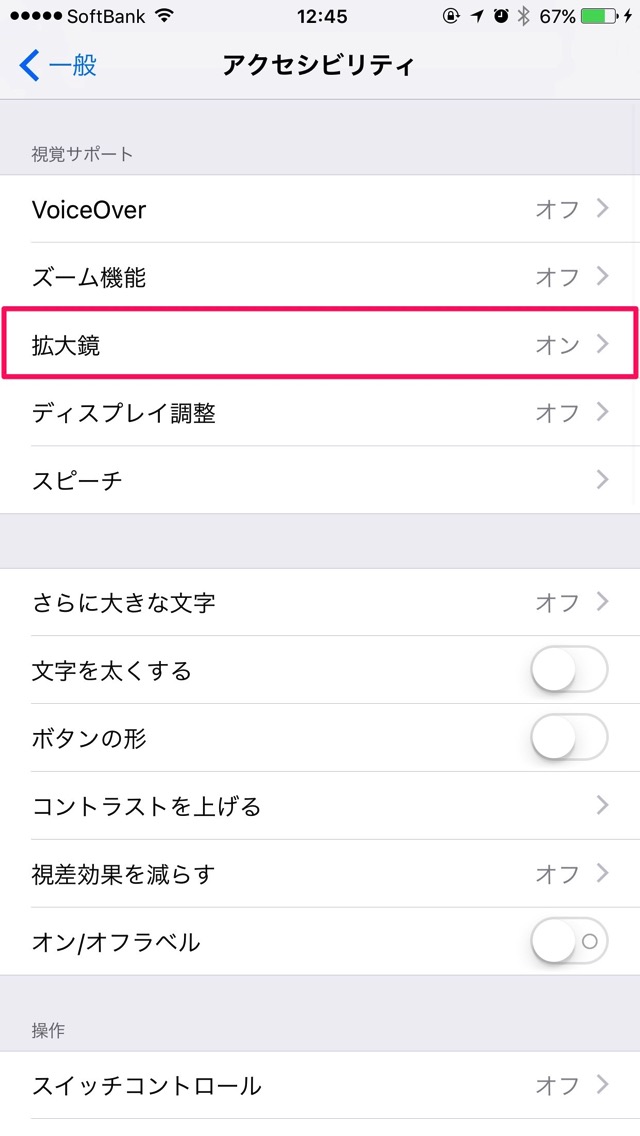
Task: Tap the cellular signal dots indicator
Action: coord(36,15)
